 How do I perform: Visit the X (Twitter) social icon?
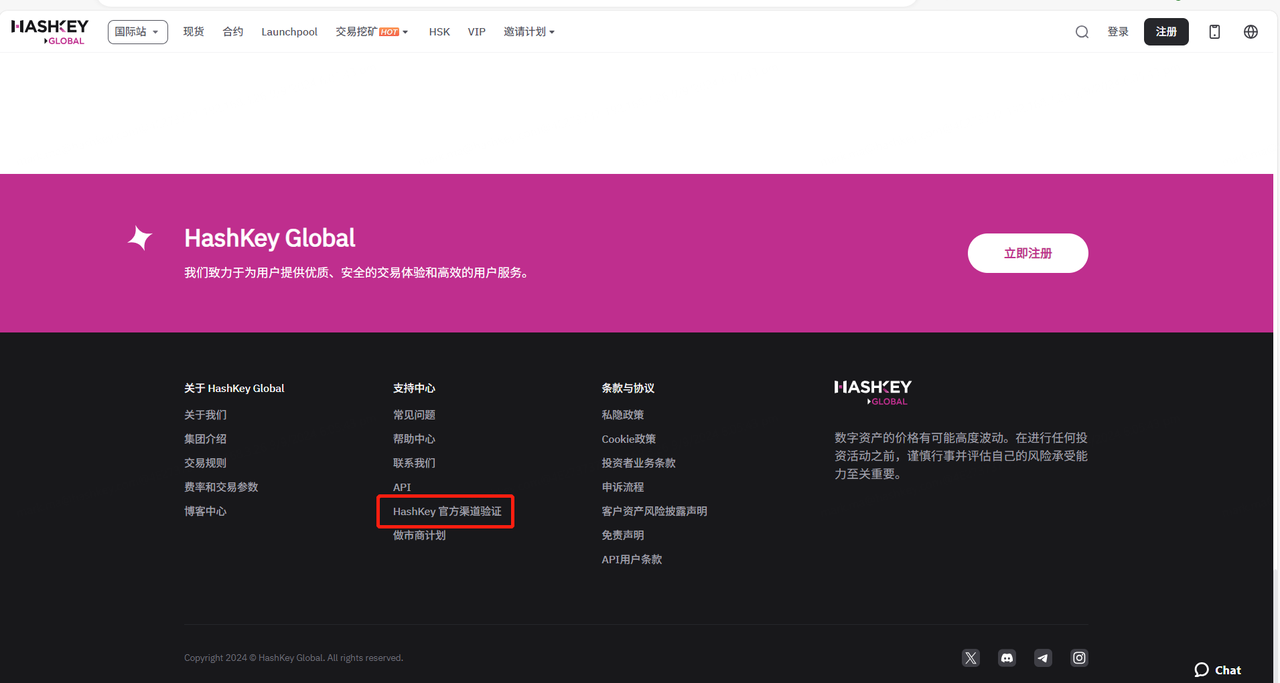(x=971, y=657)
